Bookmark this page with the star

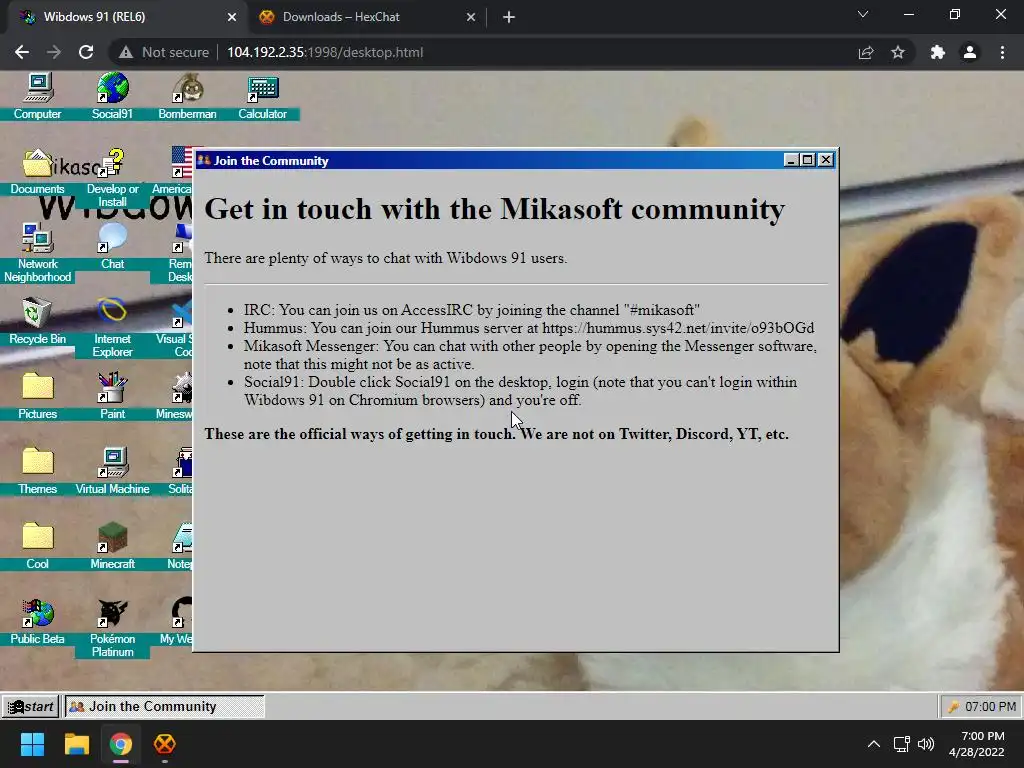pos(898,52)
